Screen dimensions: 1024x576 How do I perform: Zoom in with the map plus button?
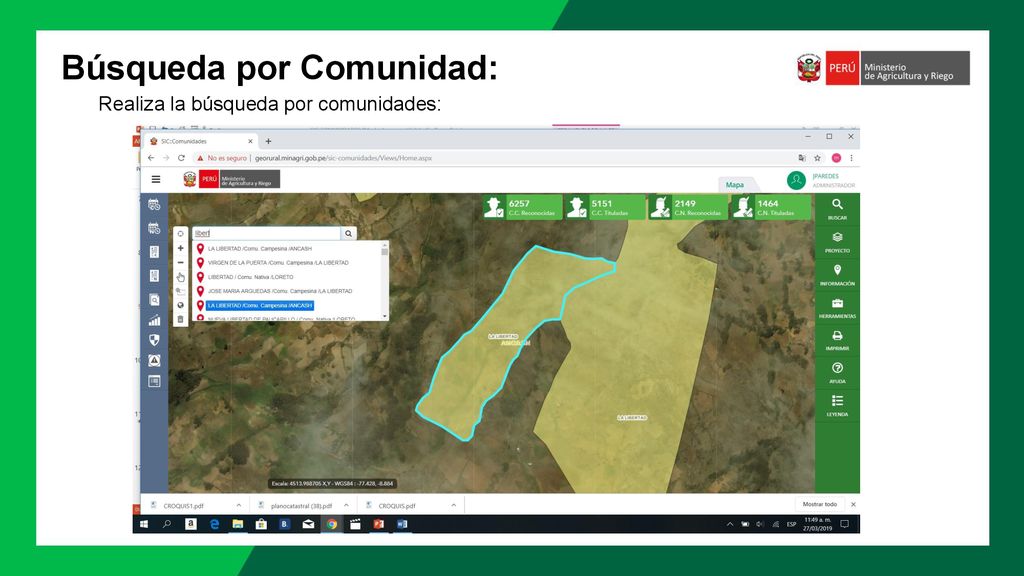181,248
